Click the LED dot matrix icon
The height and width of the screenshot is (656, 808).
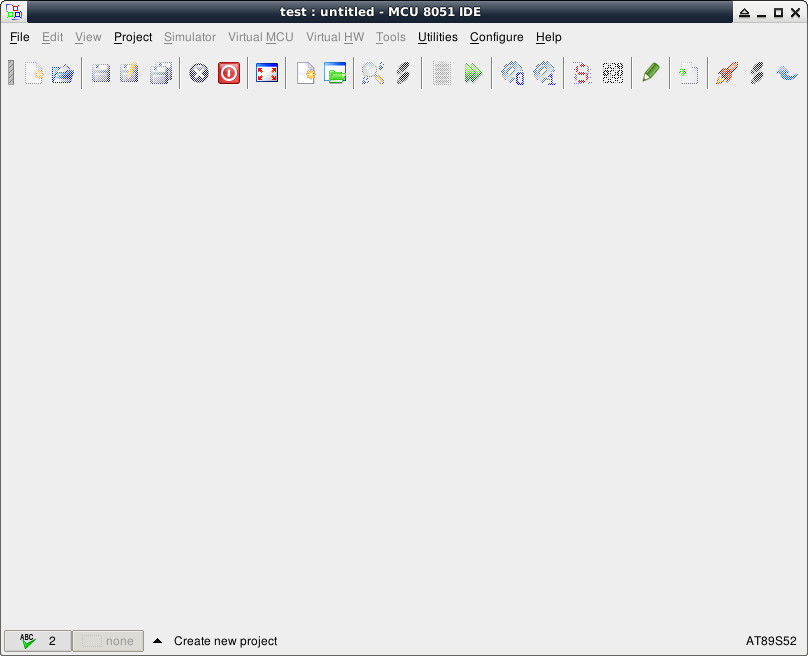[x=613, y=73]
